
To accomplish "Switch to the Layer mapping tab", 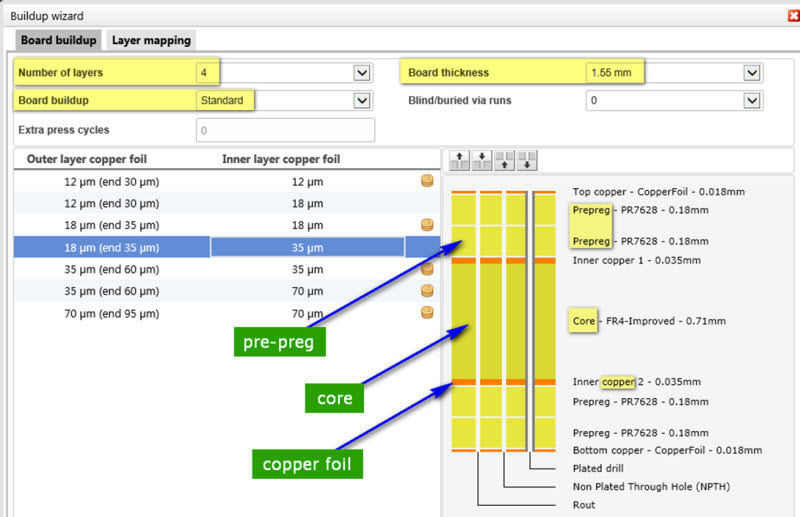I will [151, 40].
